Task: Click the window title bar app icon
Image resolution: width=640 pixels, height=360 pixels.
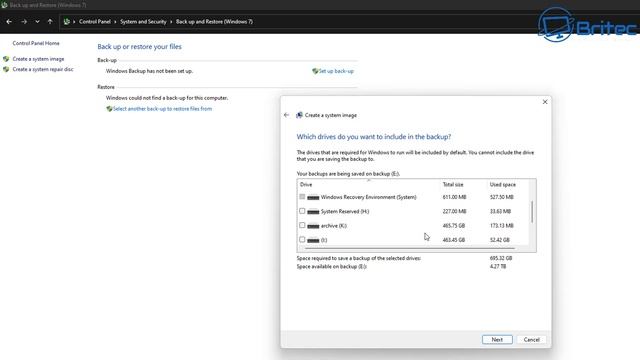Action: [x=4, y=5]
